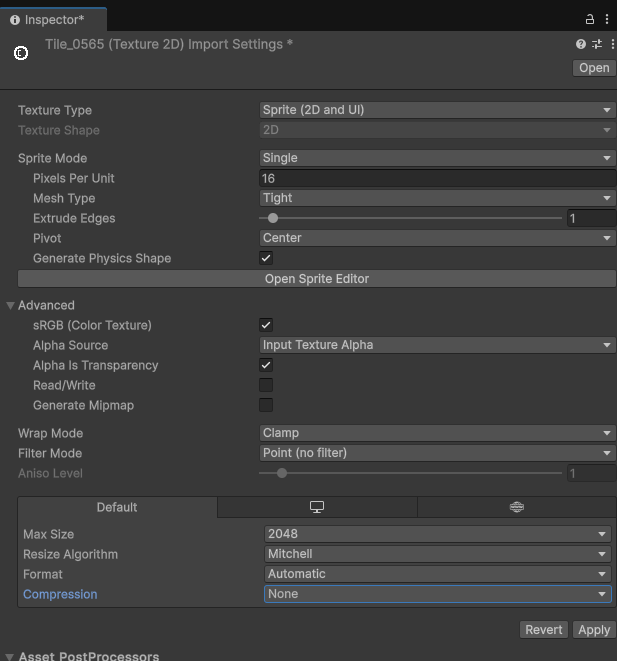The image size is (617, 661).
Task: Open the Inspector tab options menu
Action: [607, 20]
